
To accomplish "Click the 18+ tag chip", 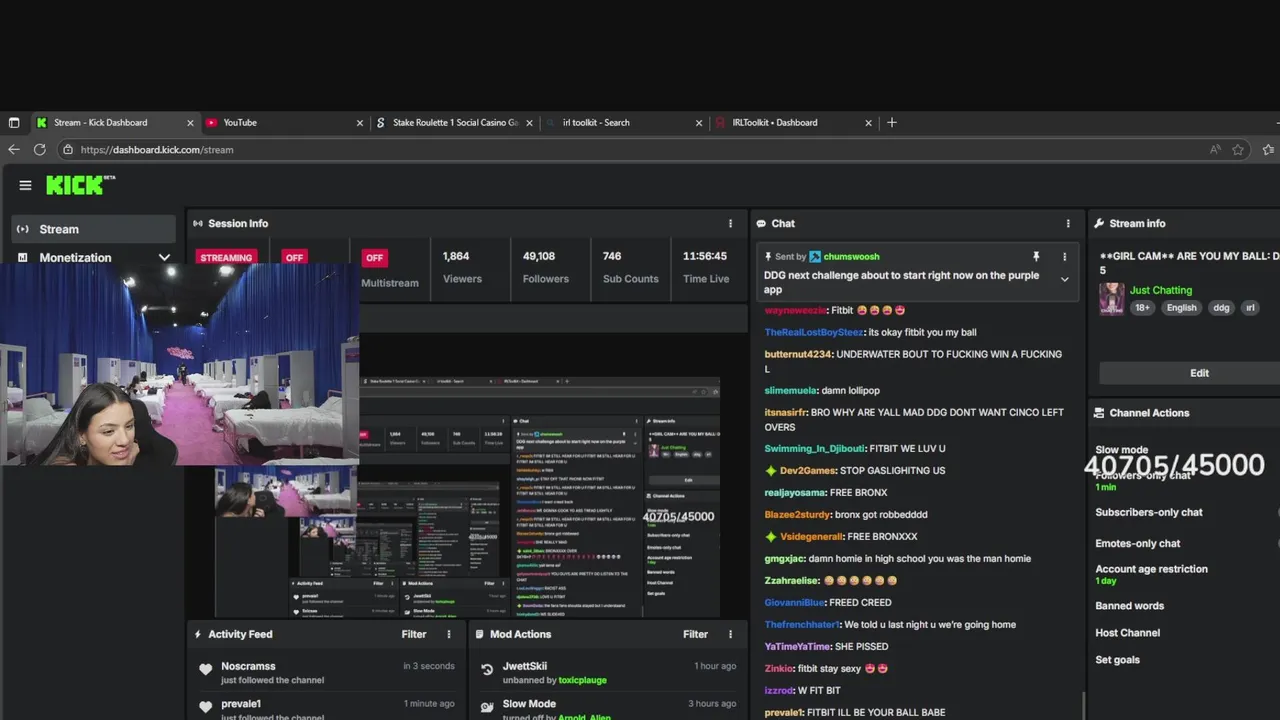I will pyautogui.click(x=1142, y=308).
